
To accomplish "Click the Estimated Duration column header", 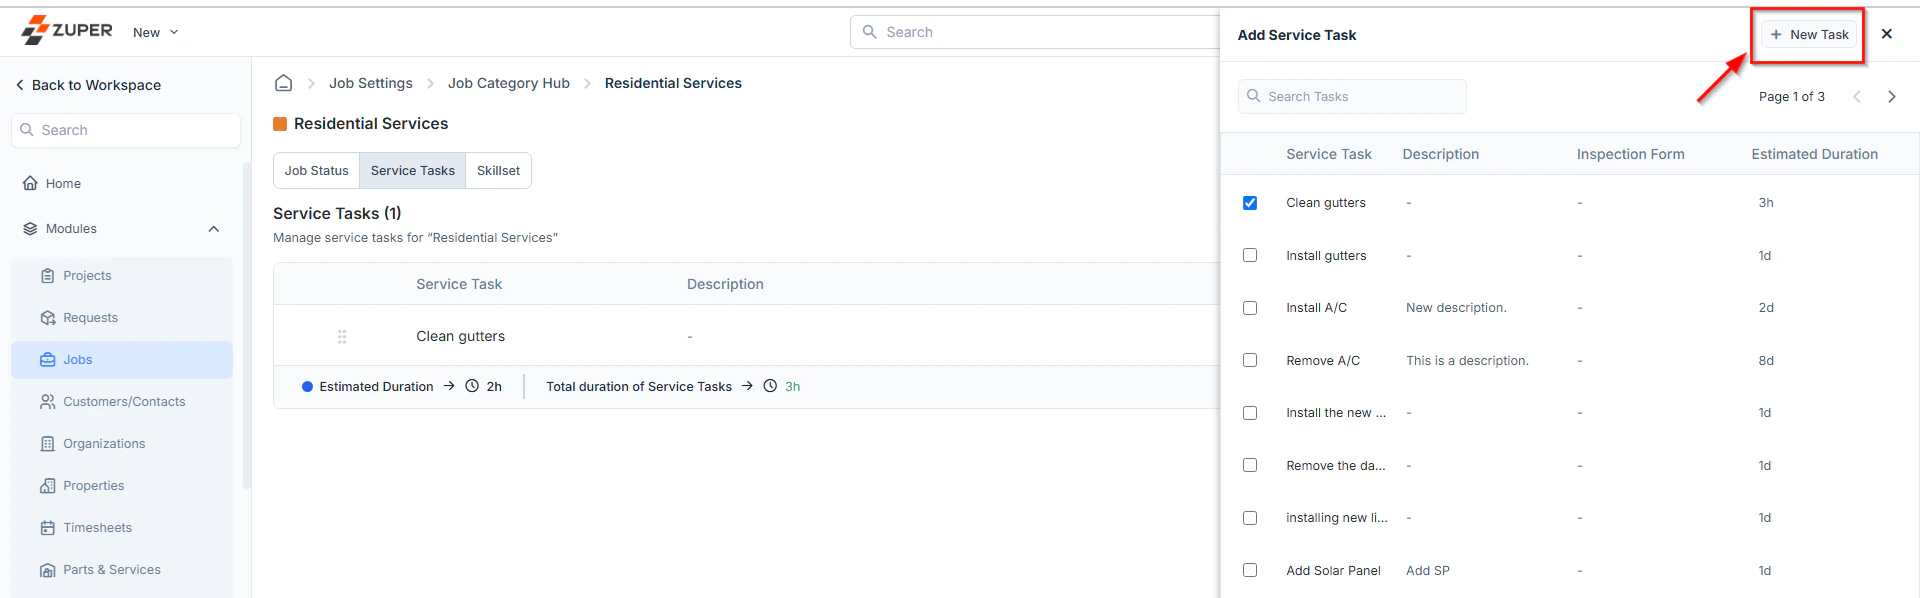I will click(x=1815, y=154).
